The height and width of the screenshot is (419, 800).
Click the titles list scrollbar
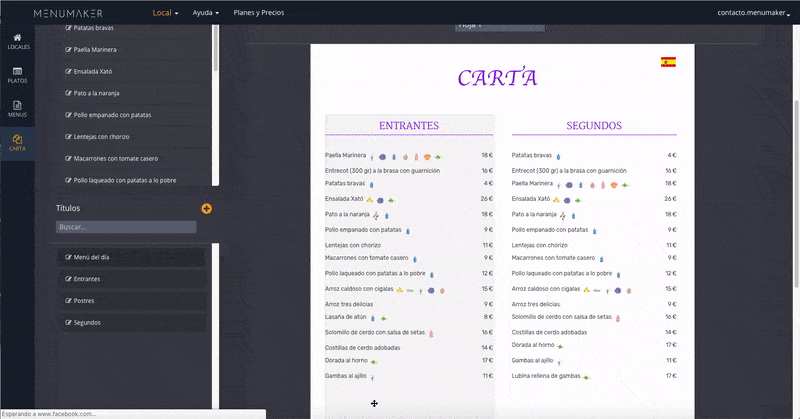(215, 326)
